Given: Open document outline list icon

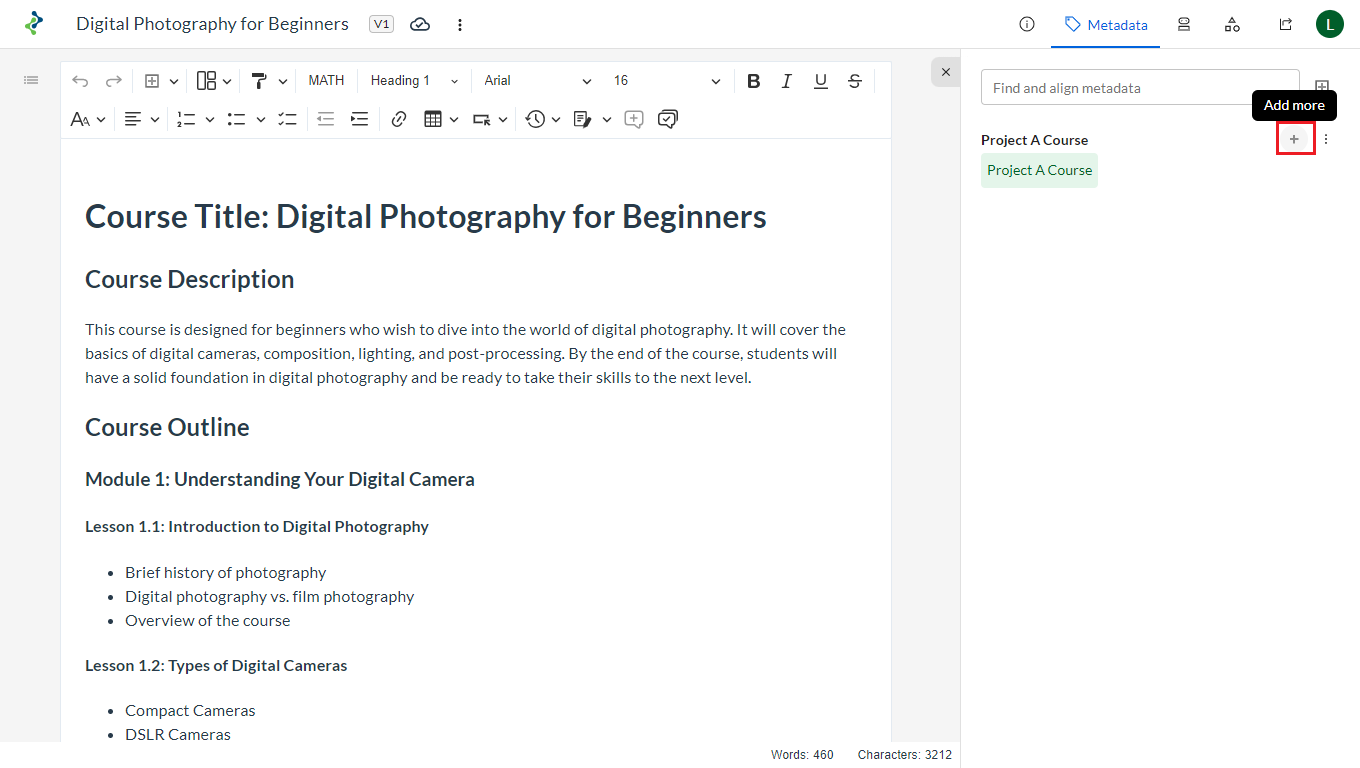Looking at the screenshot, I should click(31, 80).
